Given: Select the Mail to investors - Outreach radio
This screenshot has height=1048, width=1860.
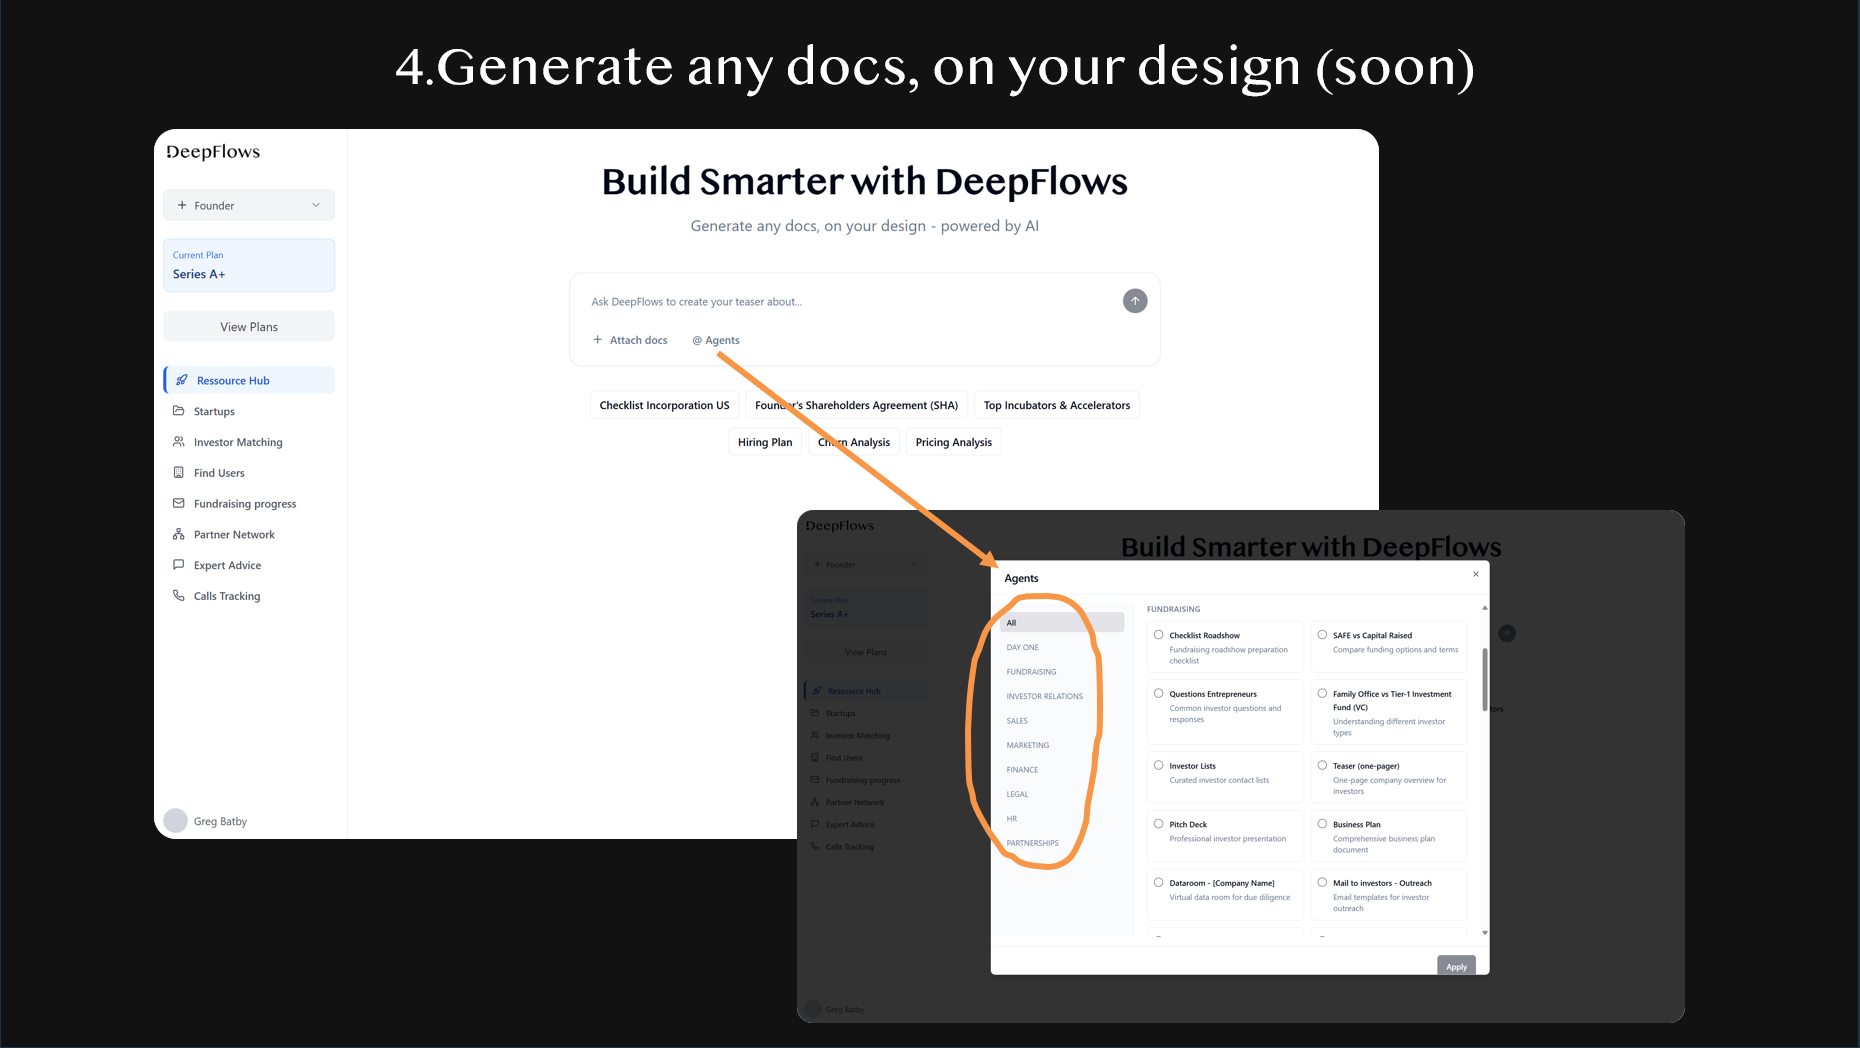Looking at the screenshot, I should point(1322,882).
